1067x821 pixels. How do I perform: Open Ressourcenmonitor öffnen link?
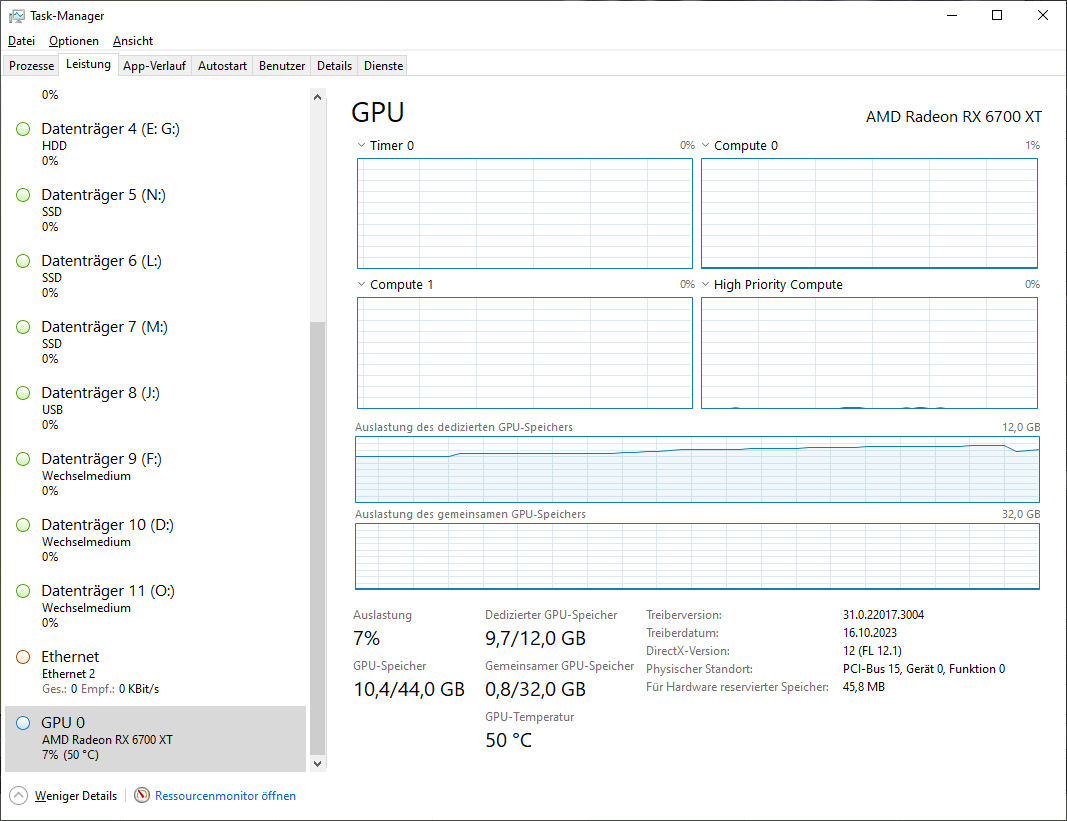point(225,796)
